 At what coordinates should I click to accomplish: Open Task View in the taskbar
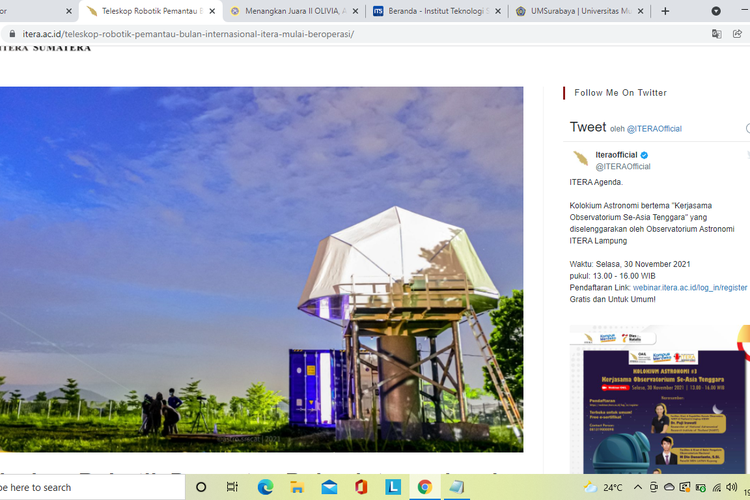tap(233, 487)
